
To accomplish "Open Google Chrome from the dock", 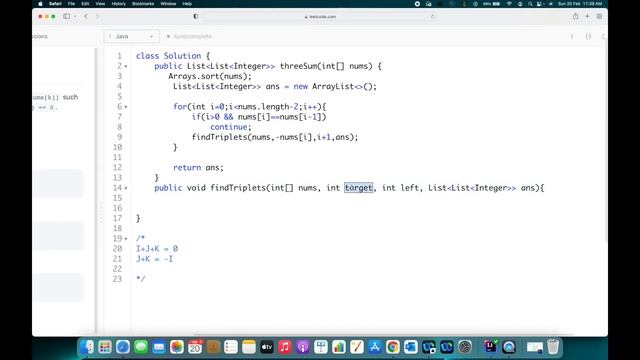I will [x=392, y=347].
